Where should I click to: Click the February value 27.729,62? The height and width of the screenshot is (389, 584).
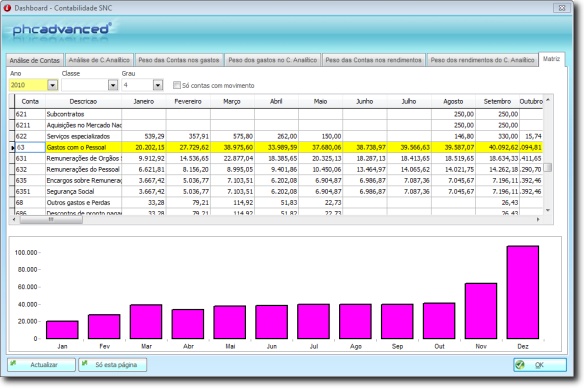[188, 148]
